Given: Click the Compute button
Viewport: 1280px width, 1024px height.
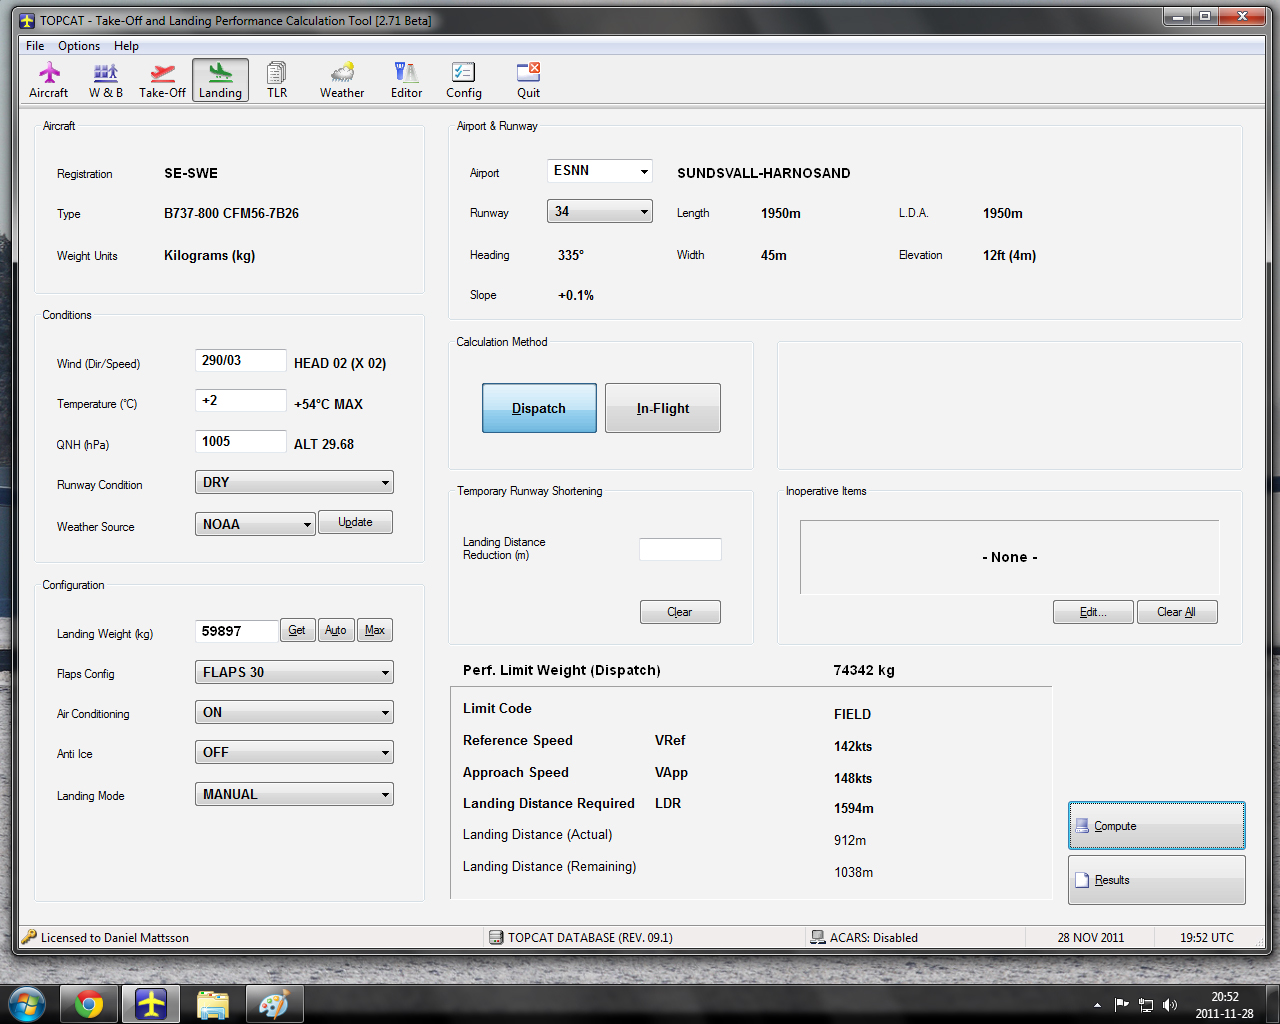Looking at the screenshot, I should (1157, 826).
